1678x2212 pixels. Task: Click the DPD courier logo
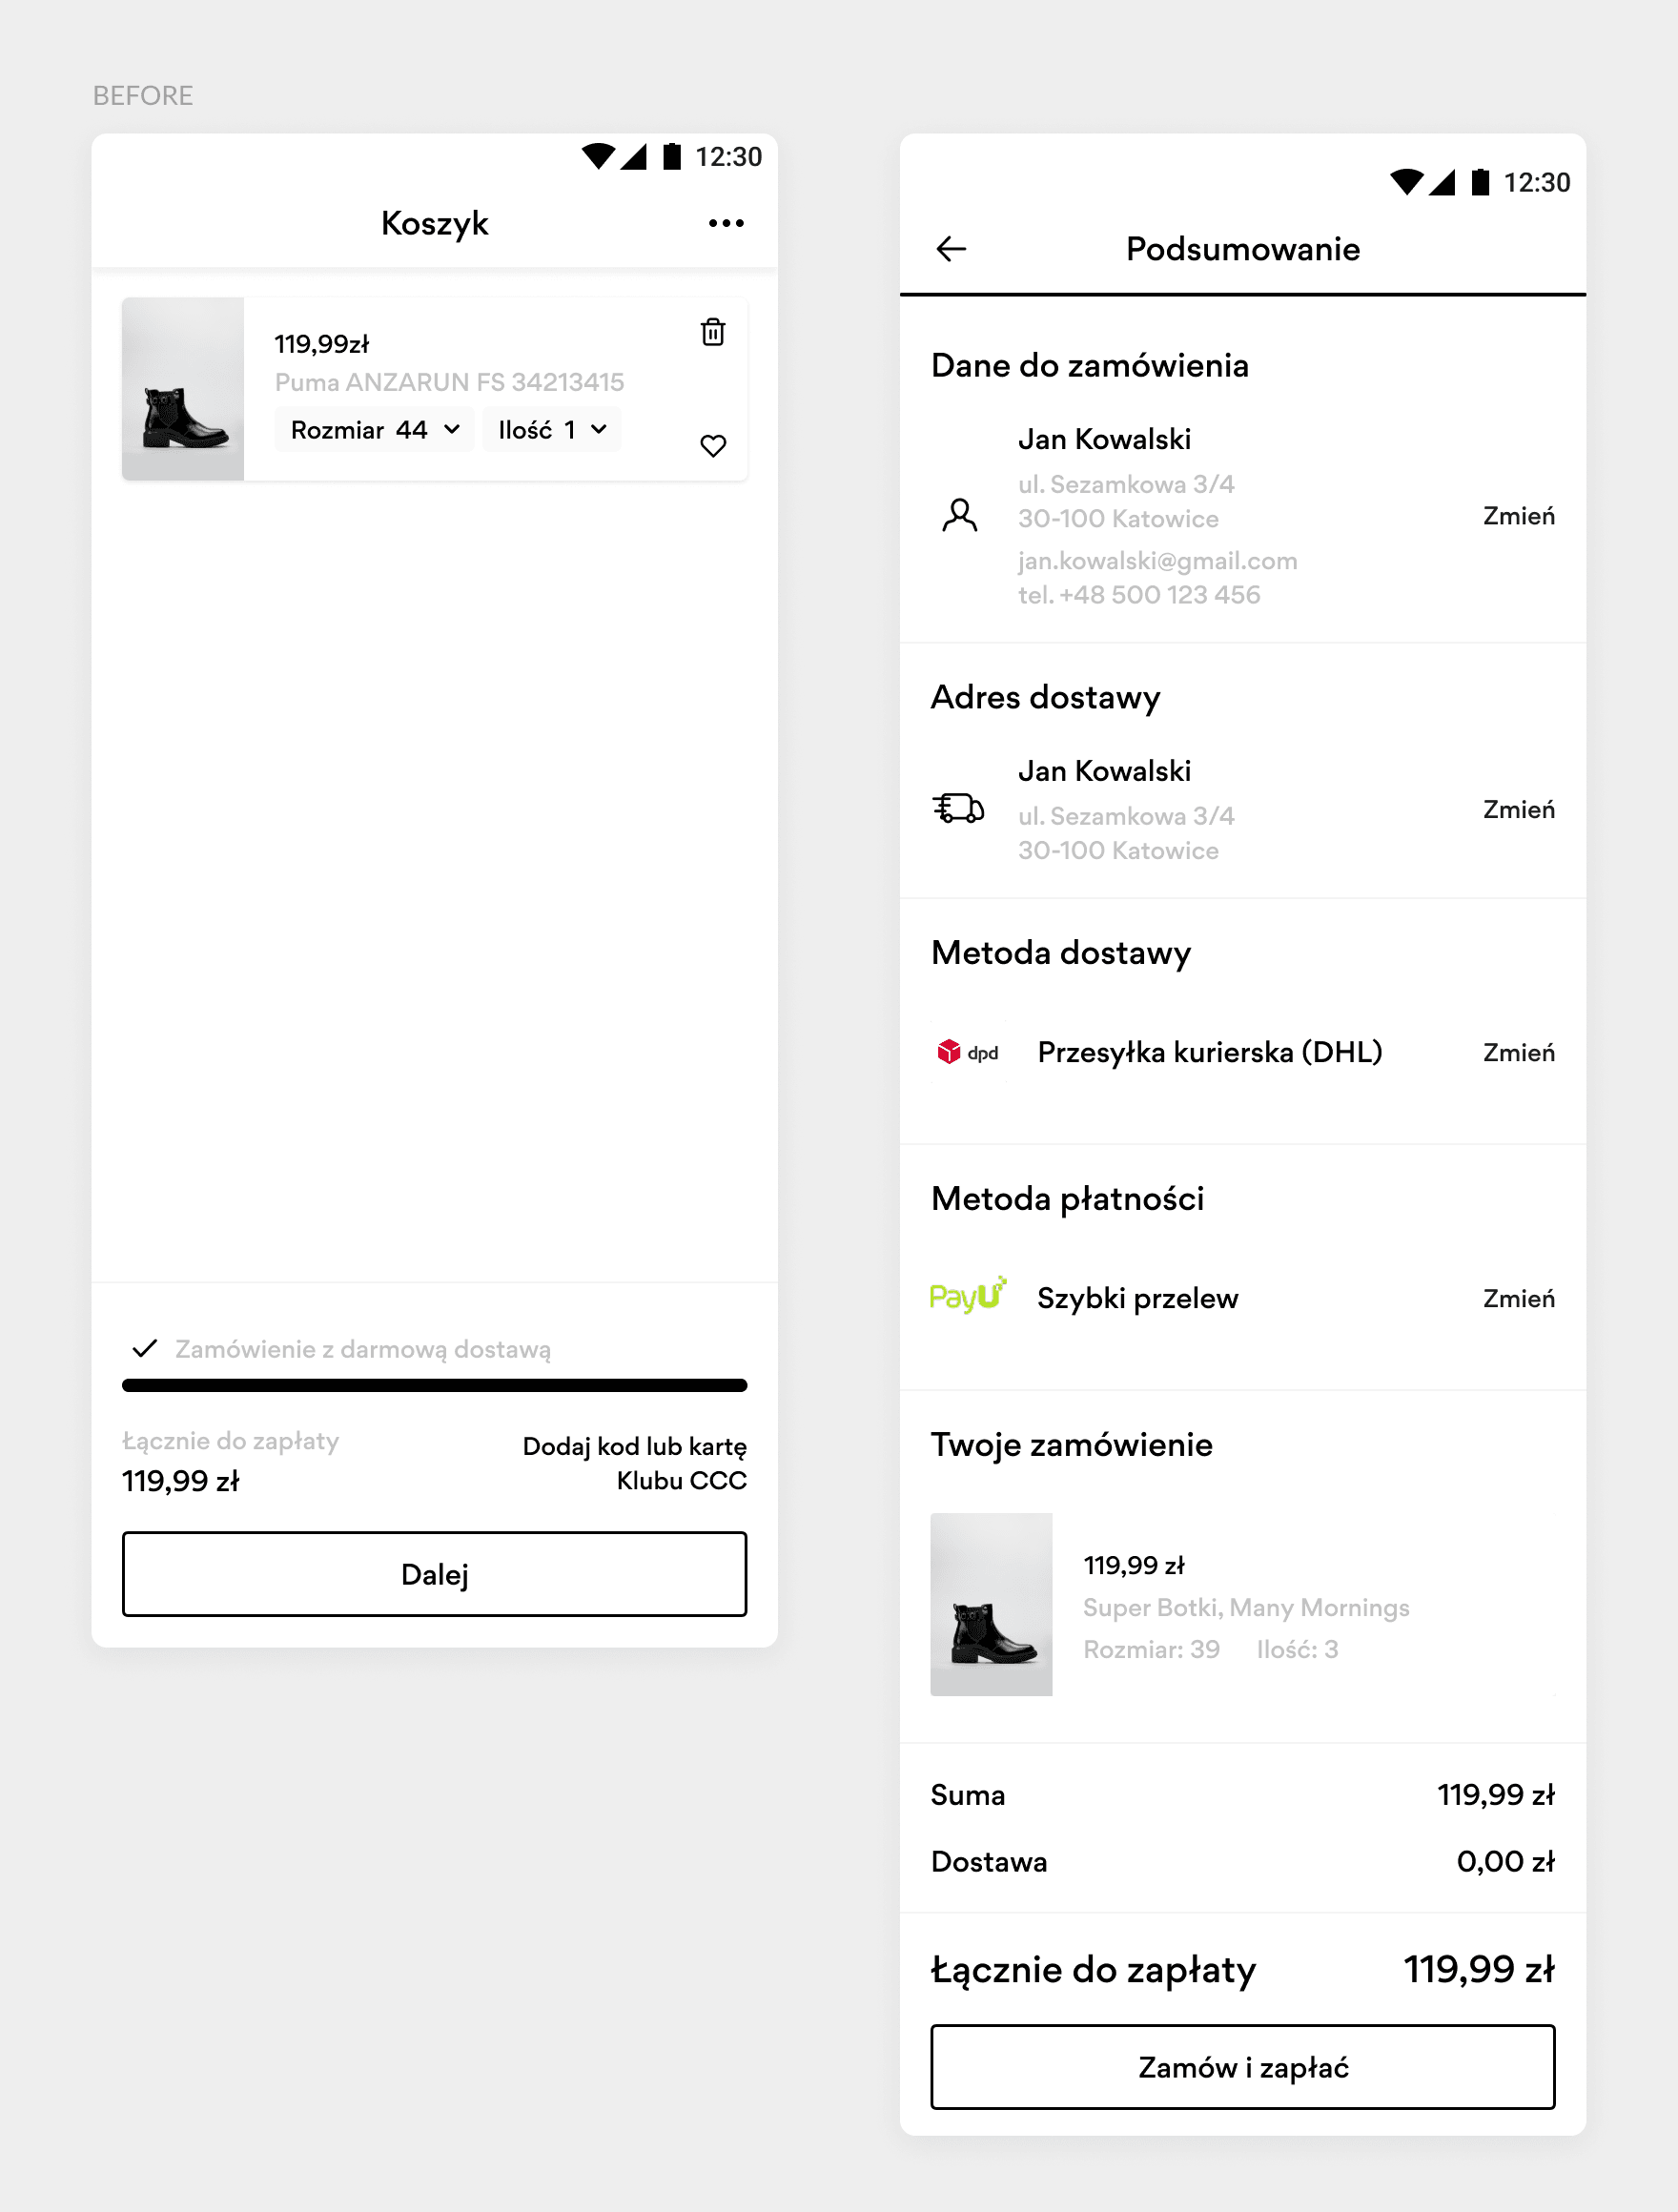(x=967, y=1052)
